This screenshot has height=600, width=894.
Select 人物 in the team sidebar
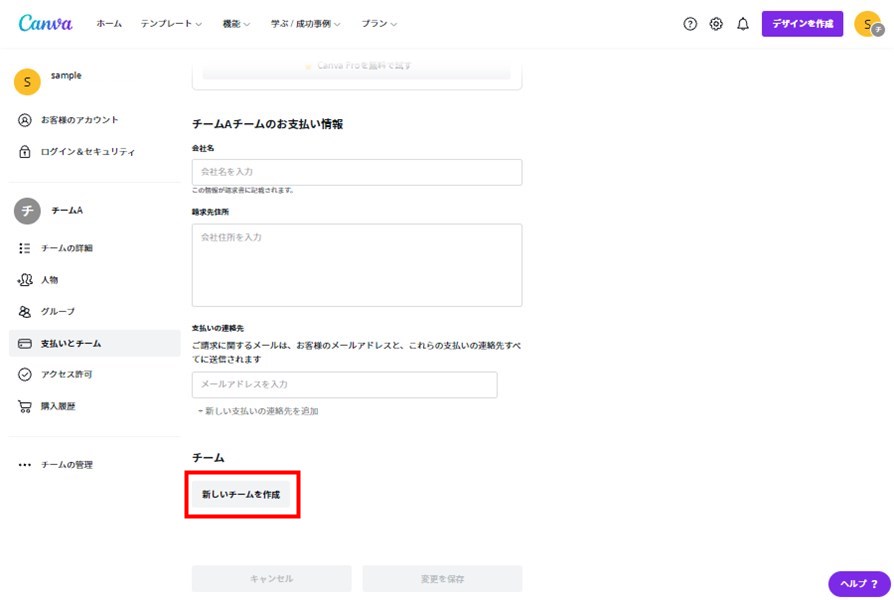coord(49,280)
